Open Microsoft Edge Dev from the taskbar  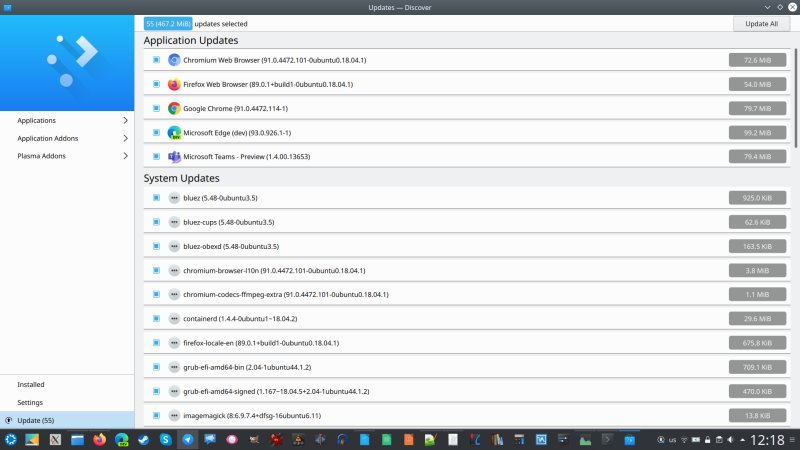click(x=121, y=439)
